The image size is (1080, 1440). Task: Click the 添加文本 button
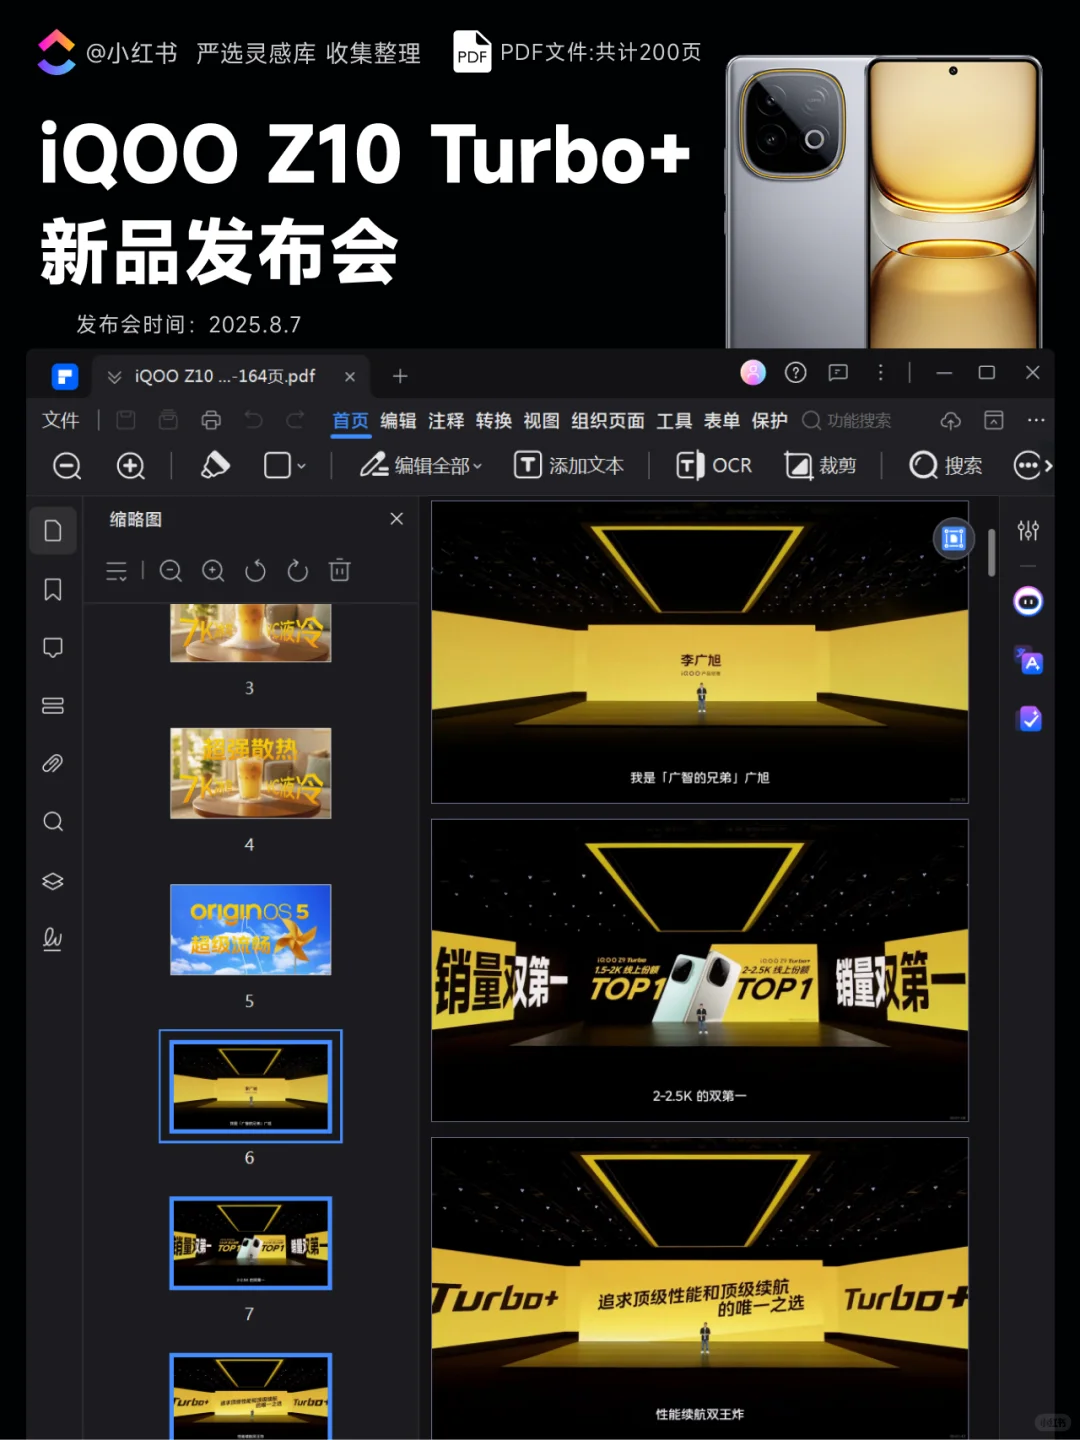[x=569, y=465]
